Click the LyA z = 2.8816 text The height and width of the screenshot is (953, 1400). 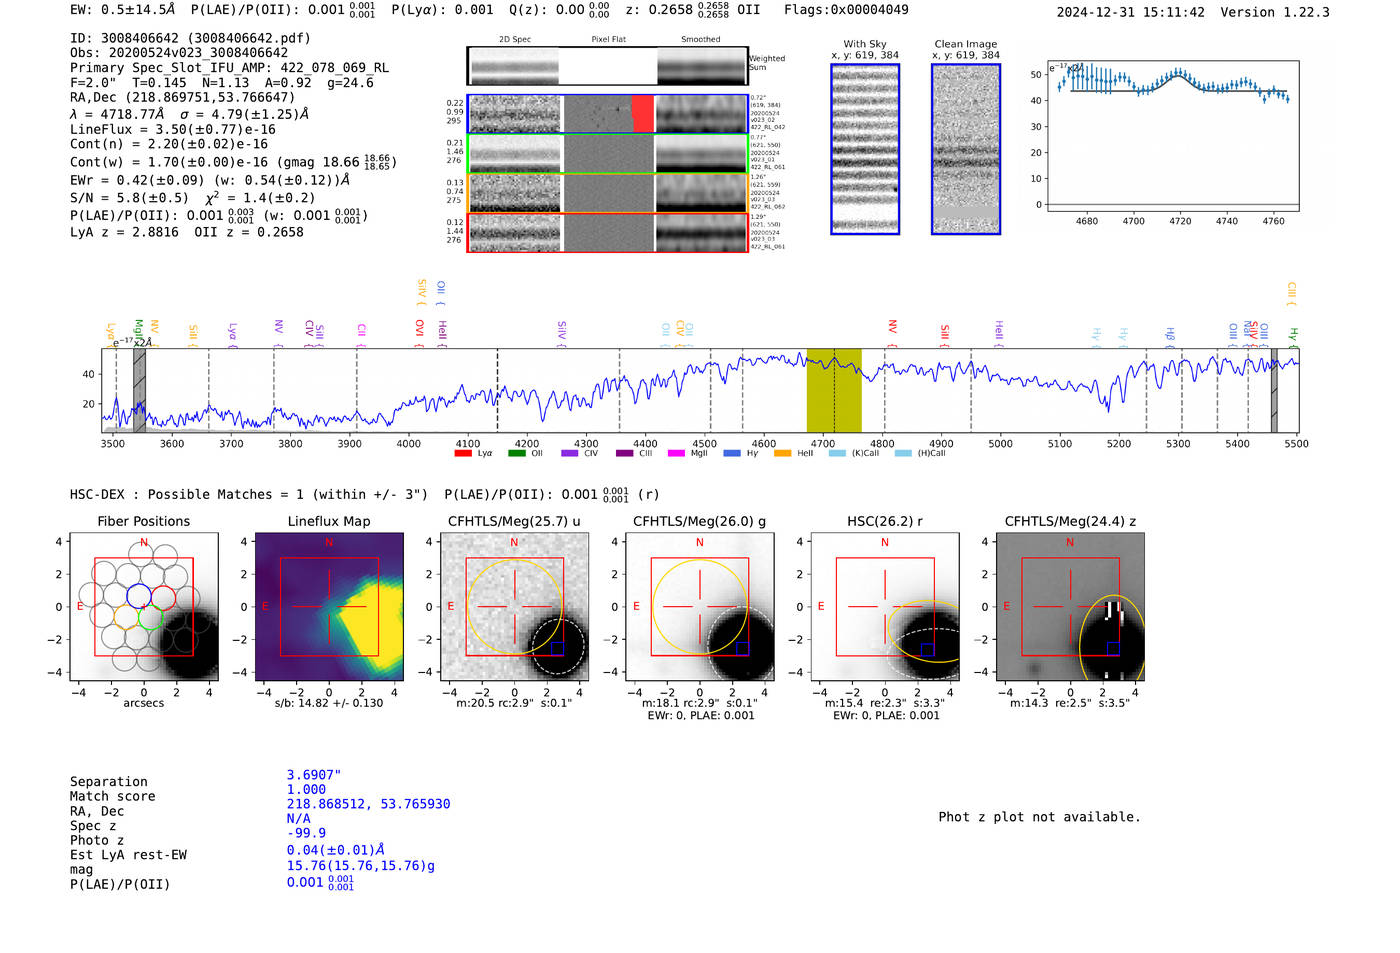pyautogui.click(x=124, y=232)
